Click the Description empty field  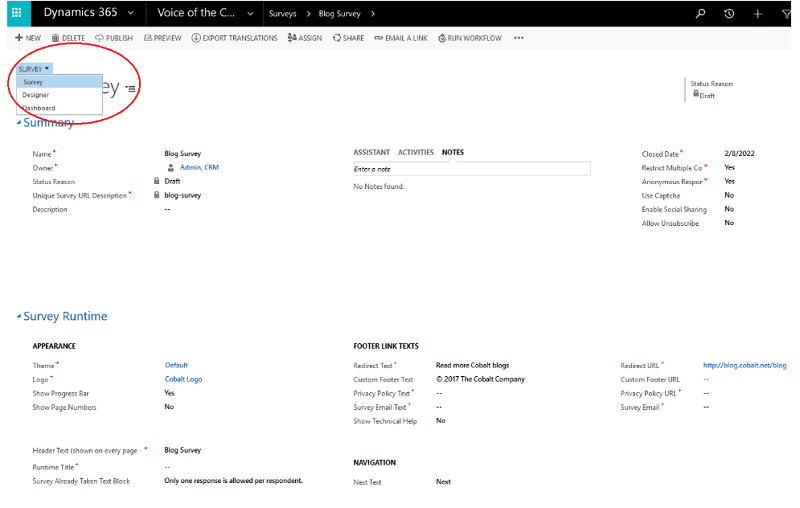click(x=167, y=209)
